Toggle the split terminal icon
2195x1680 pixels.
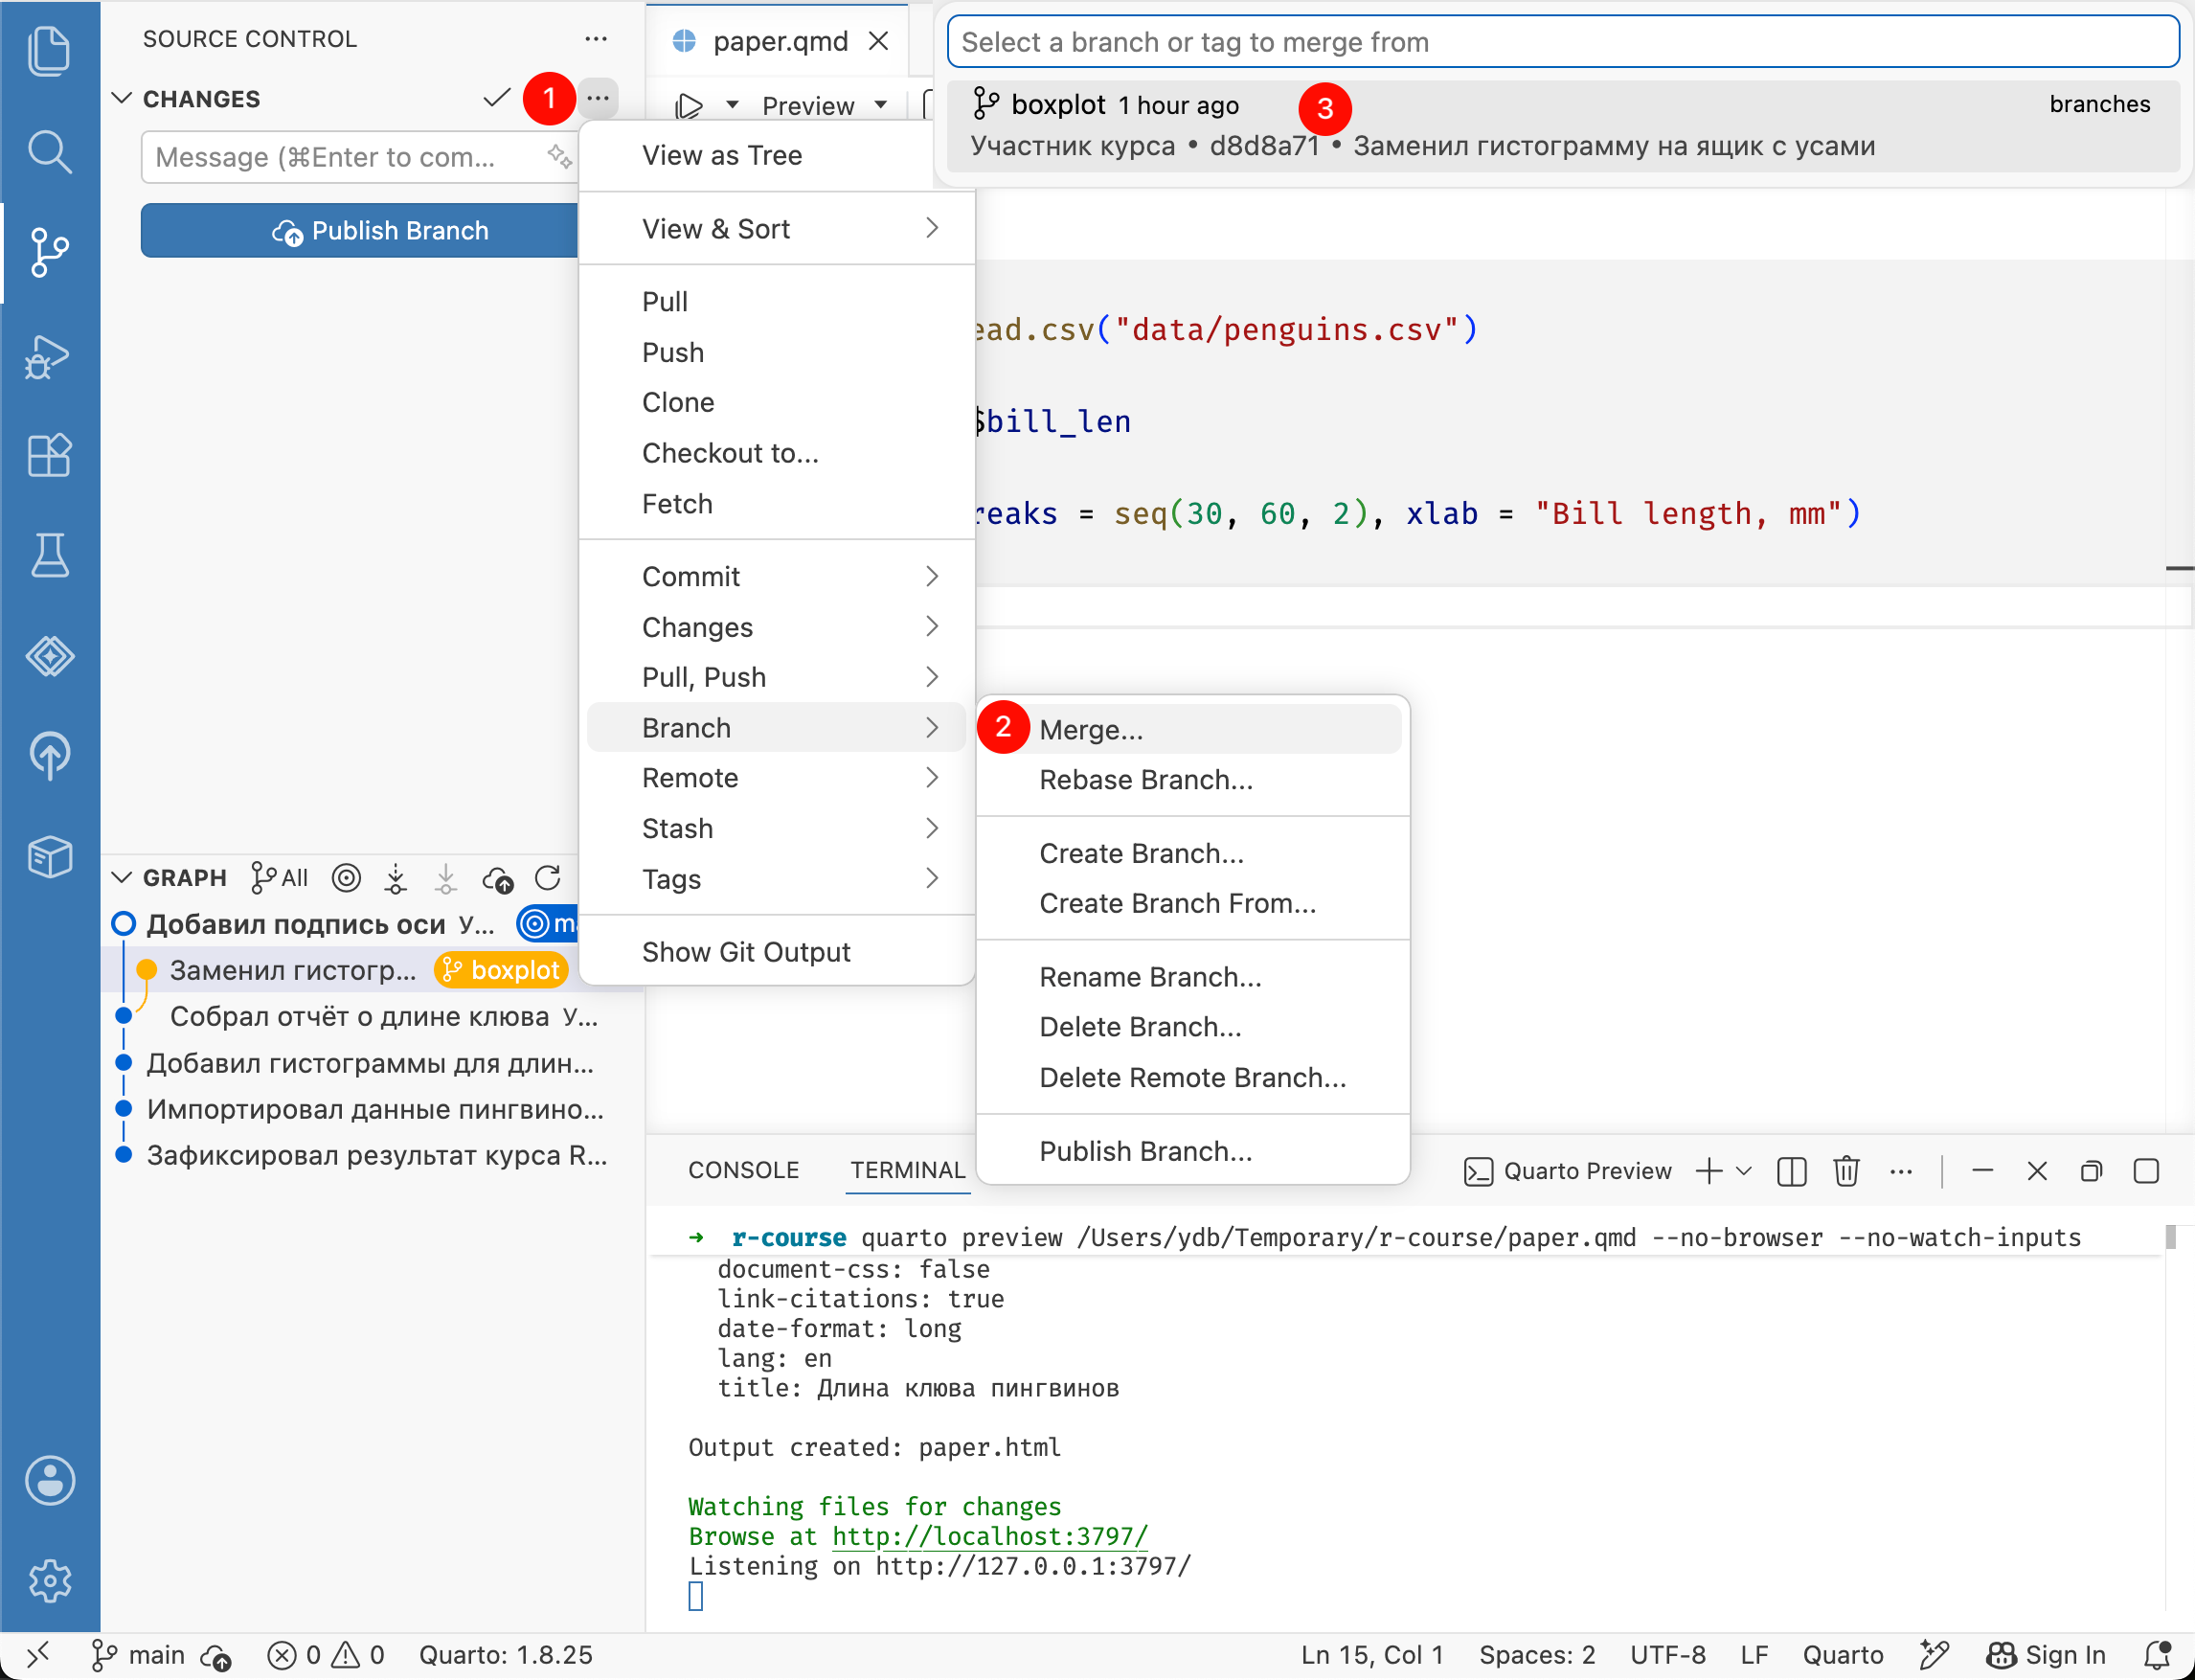pos(1792,1170)
